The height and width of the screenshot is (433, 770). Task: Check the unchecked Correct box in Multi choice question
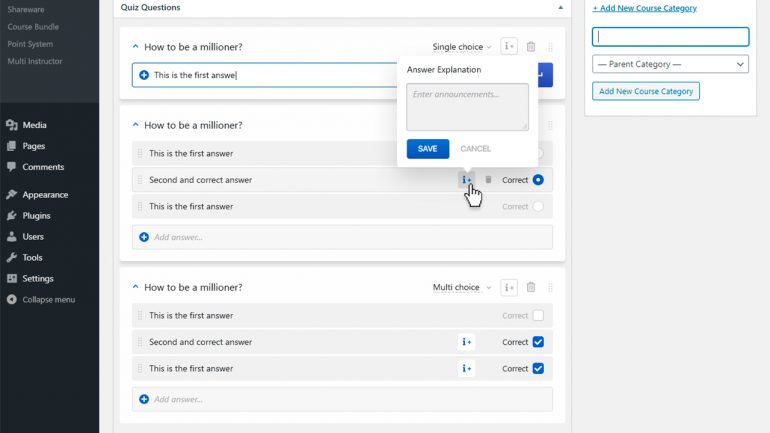[538, 315]
